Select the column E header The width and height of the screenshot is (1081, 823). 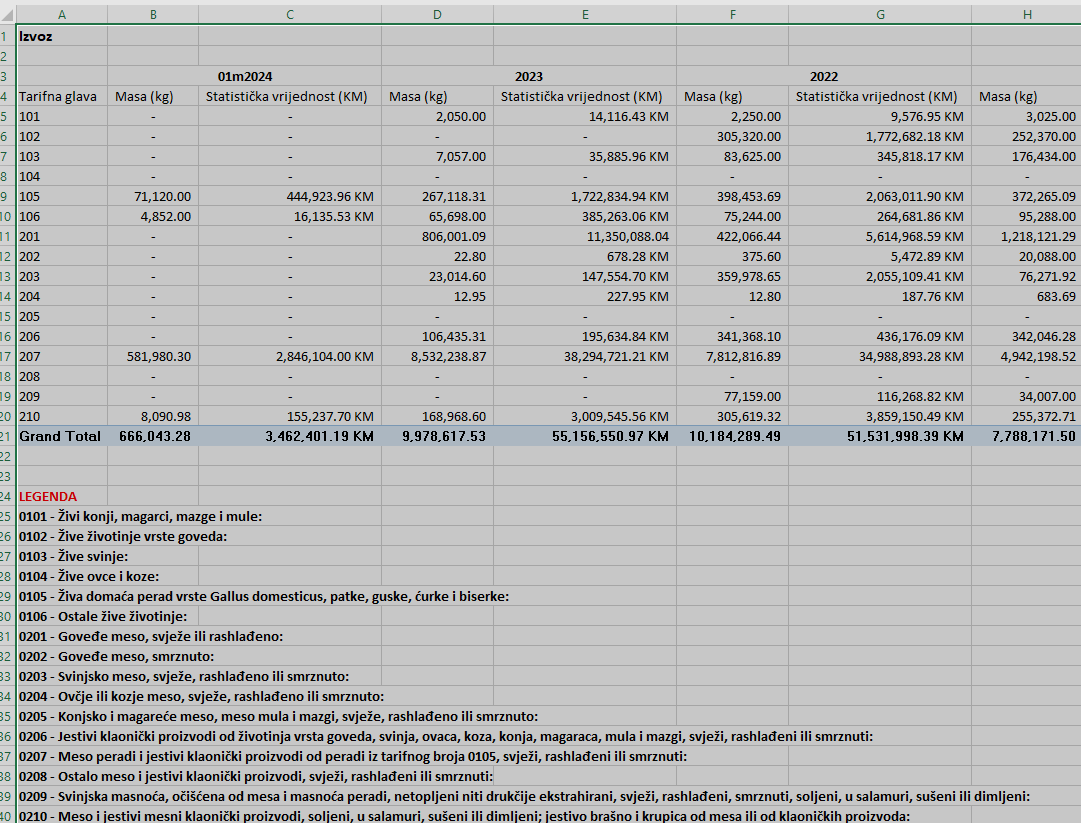coord(584,14)
